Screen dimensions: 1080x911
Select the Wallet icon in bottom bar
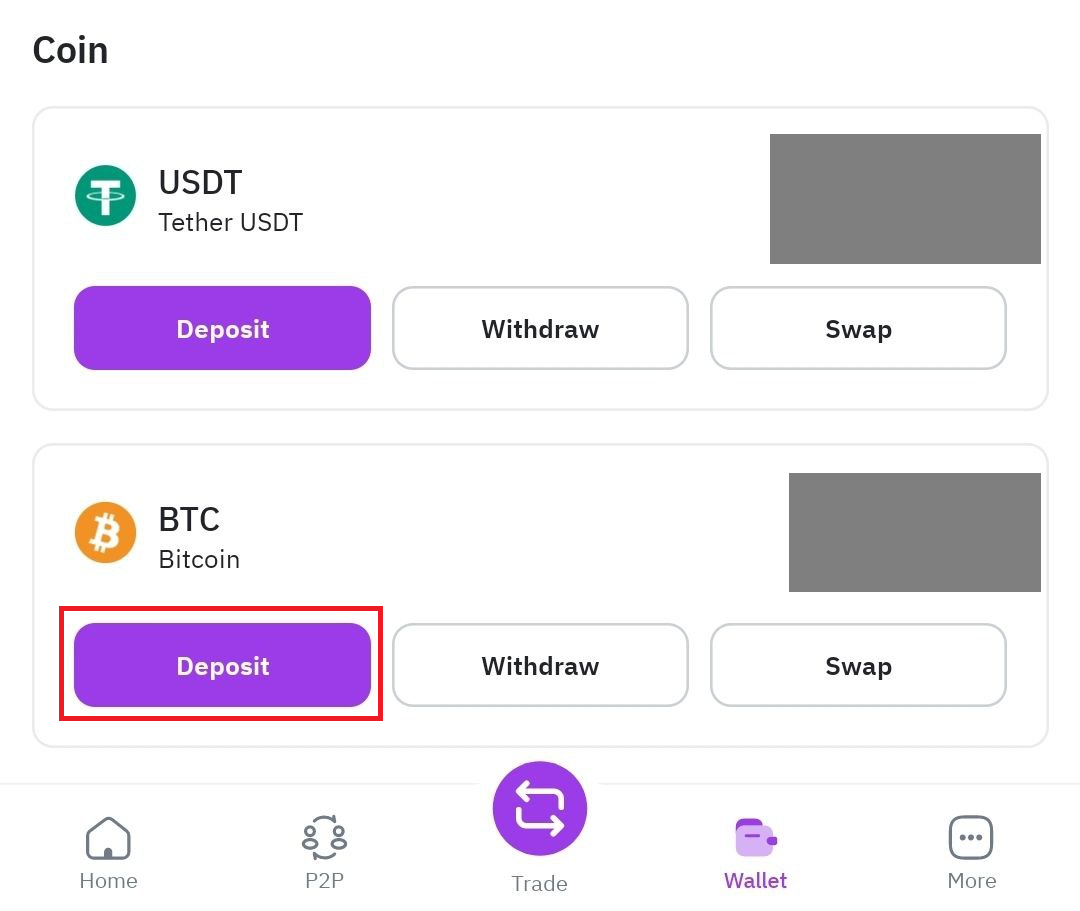click(755, 837)
